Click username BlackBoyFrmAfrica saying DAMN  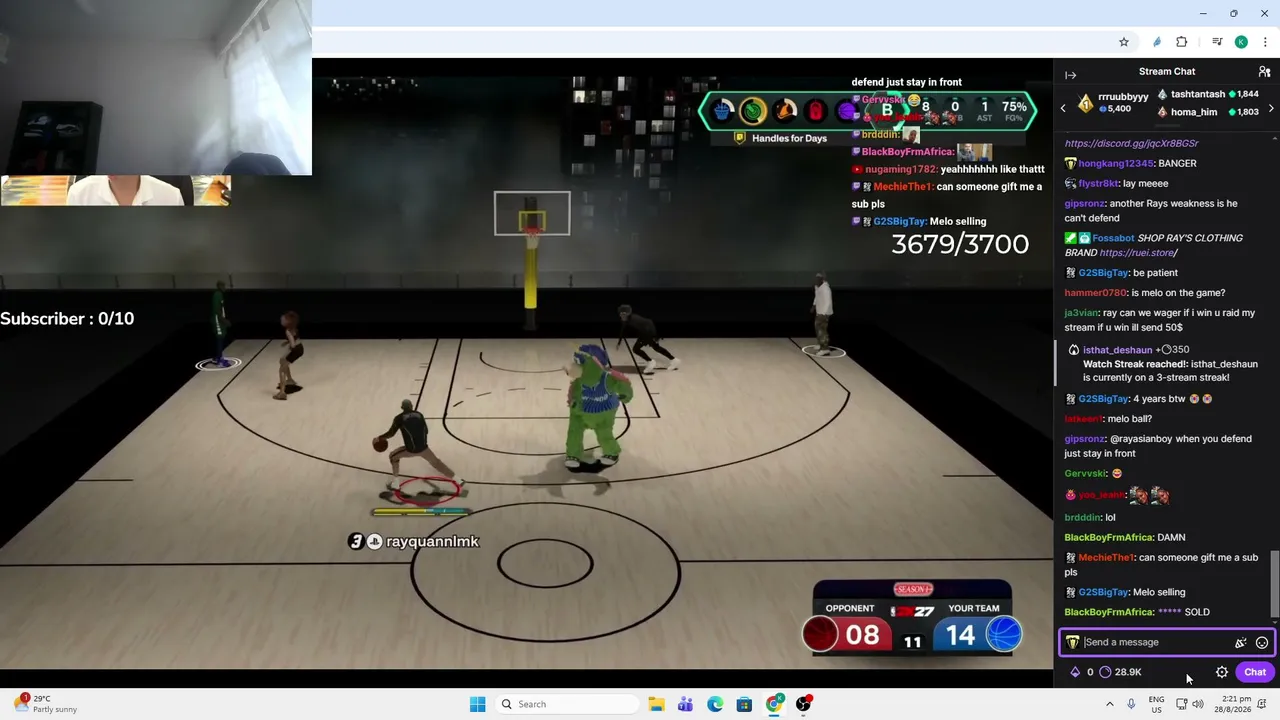(1109, 538)
